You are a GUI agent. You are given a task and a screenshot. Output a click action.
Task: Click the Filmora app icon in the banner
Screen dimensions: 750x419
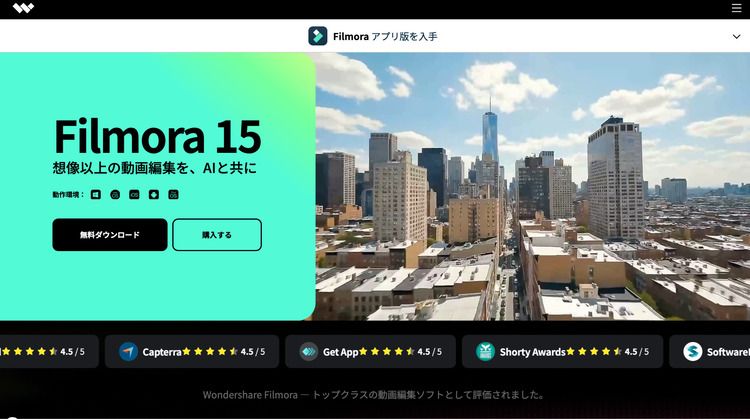318,36
